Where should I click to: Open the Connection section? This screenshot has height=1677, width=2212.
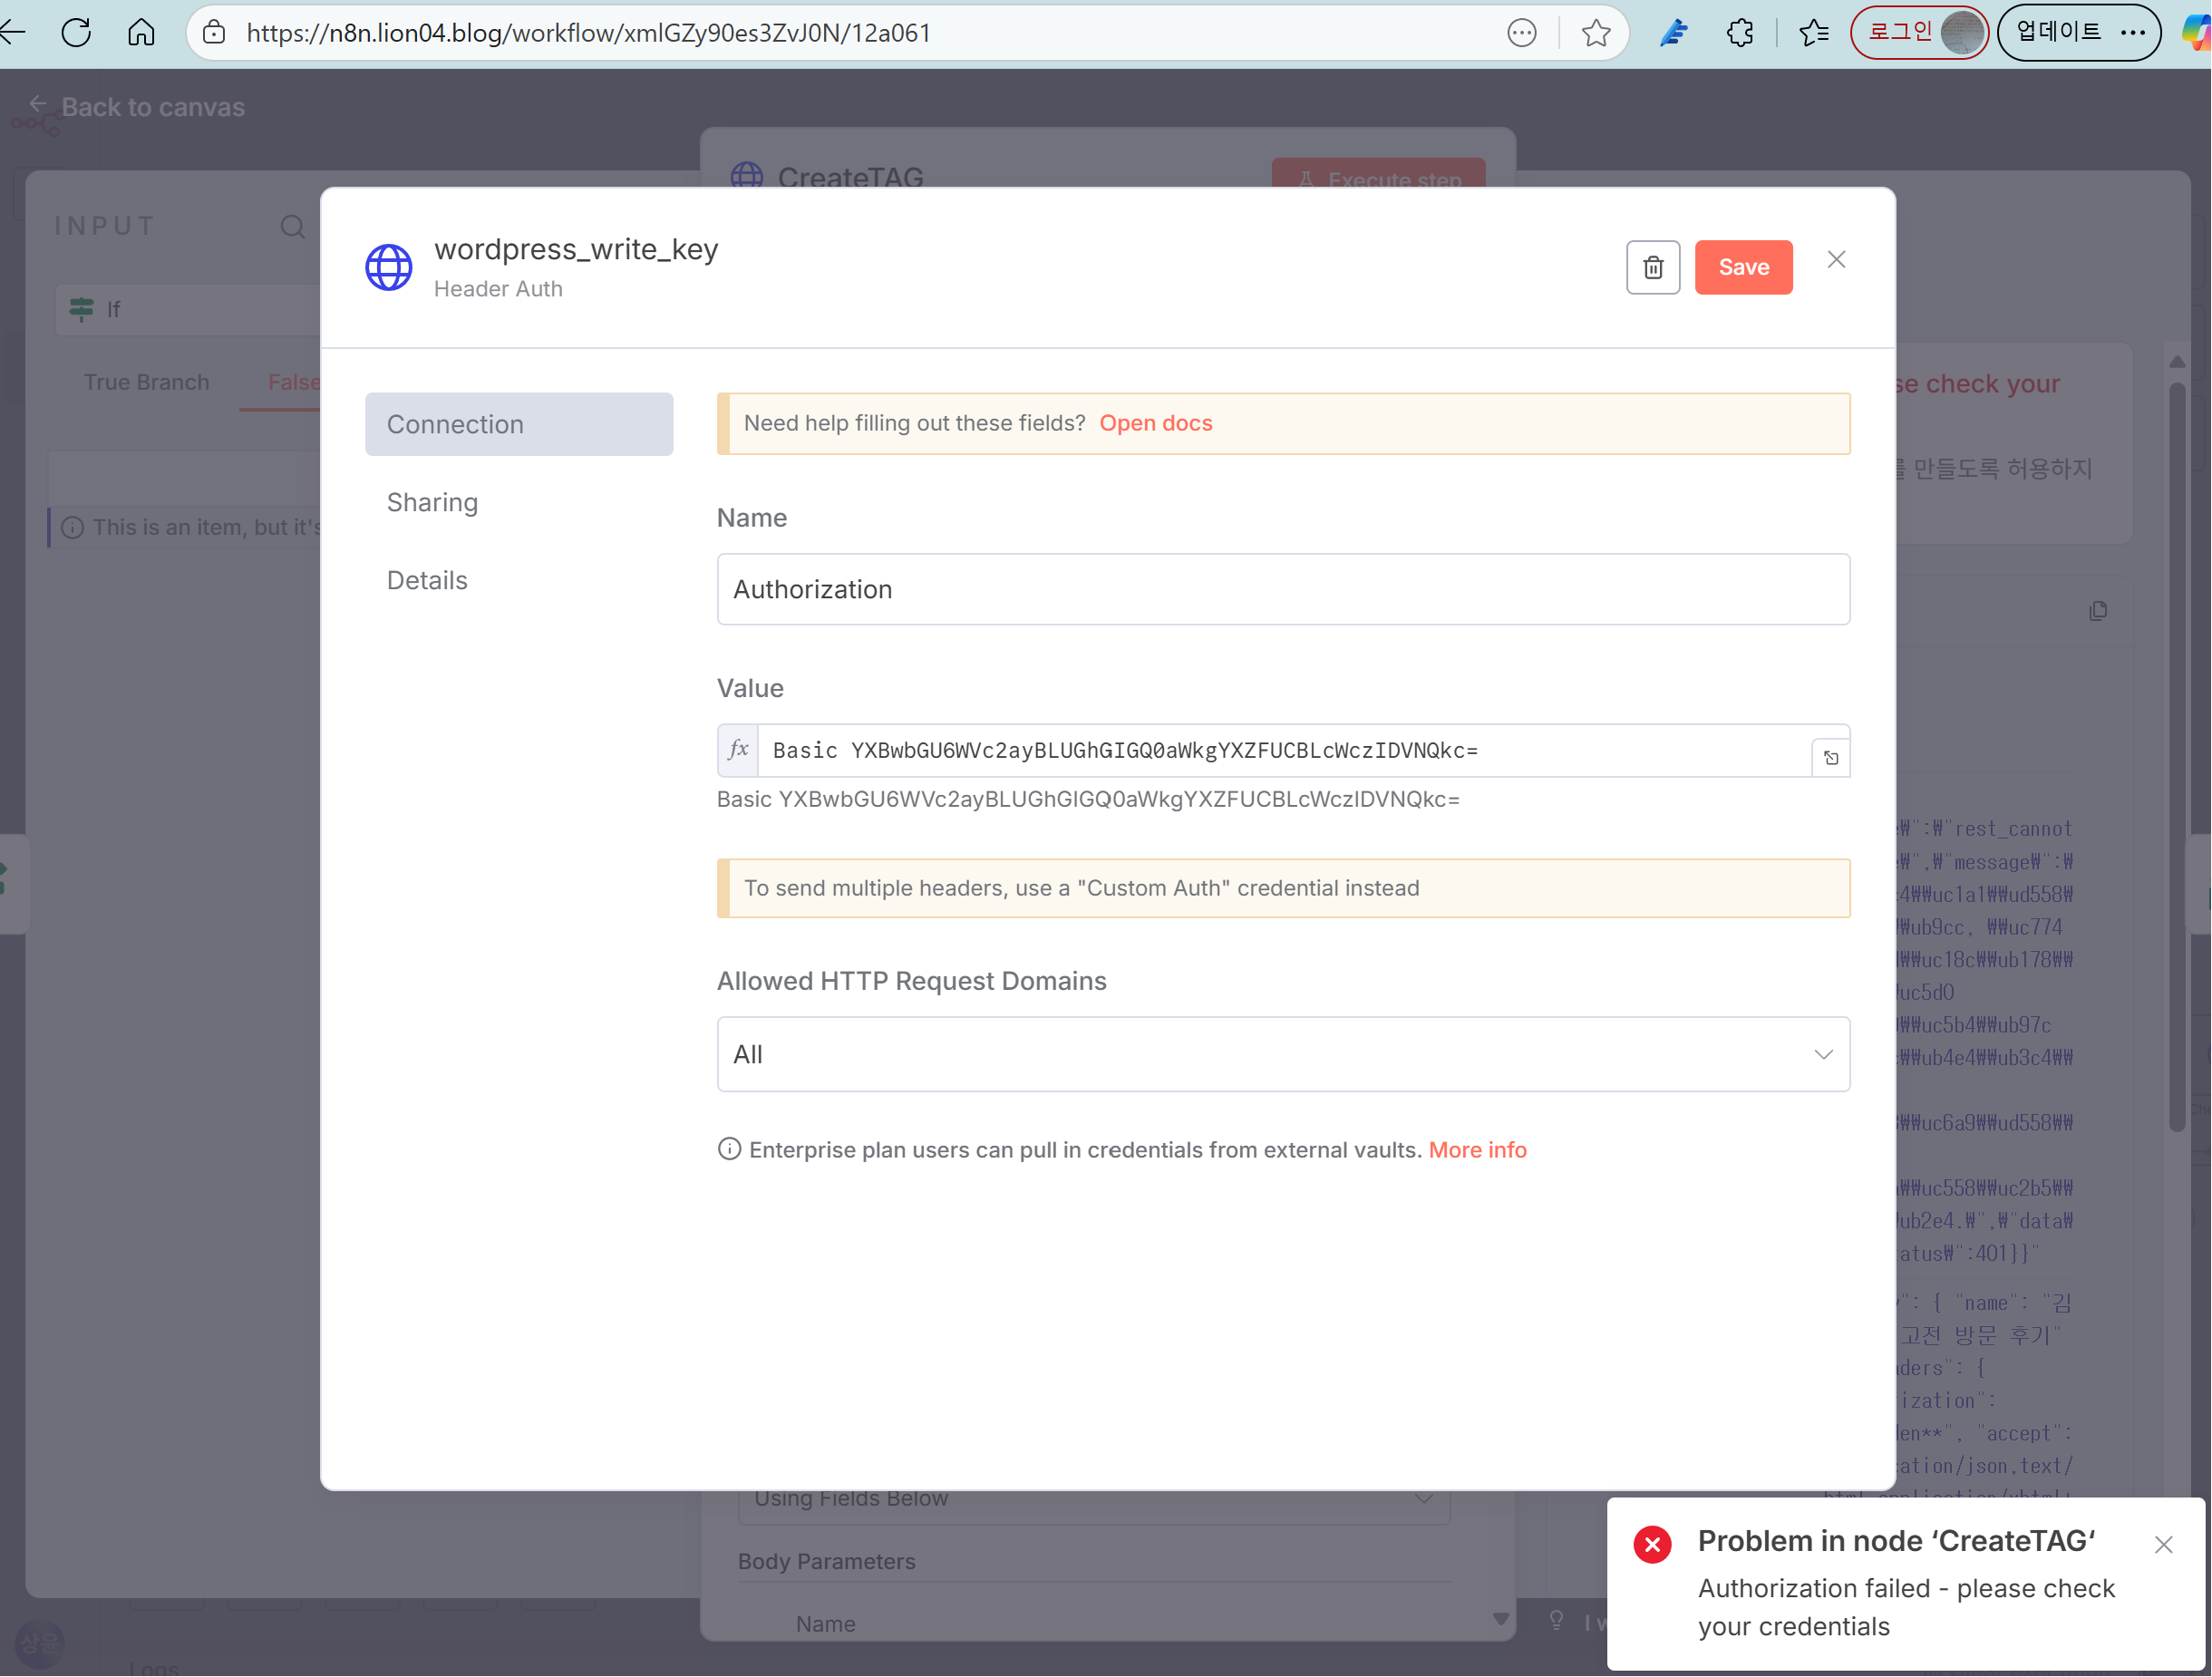pos(519,424)
